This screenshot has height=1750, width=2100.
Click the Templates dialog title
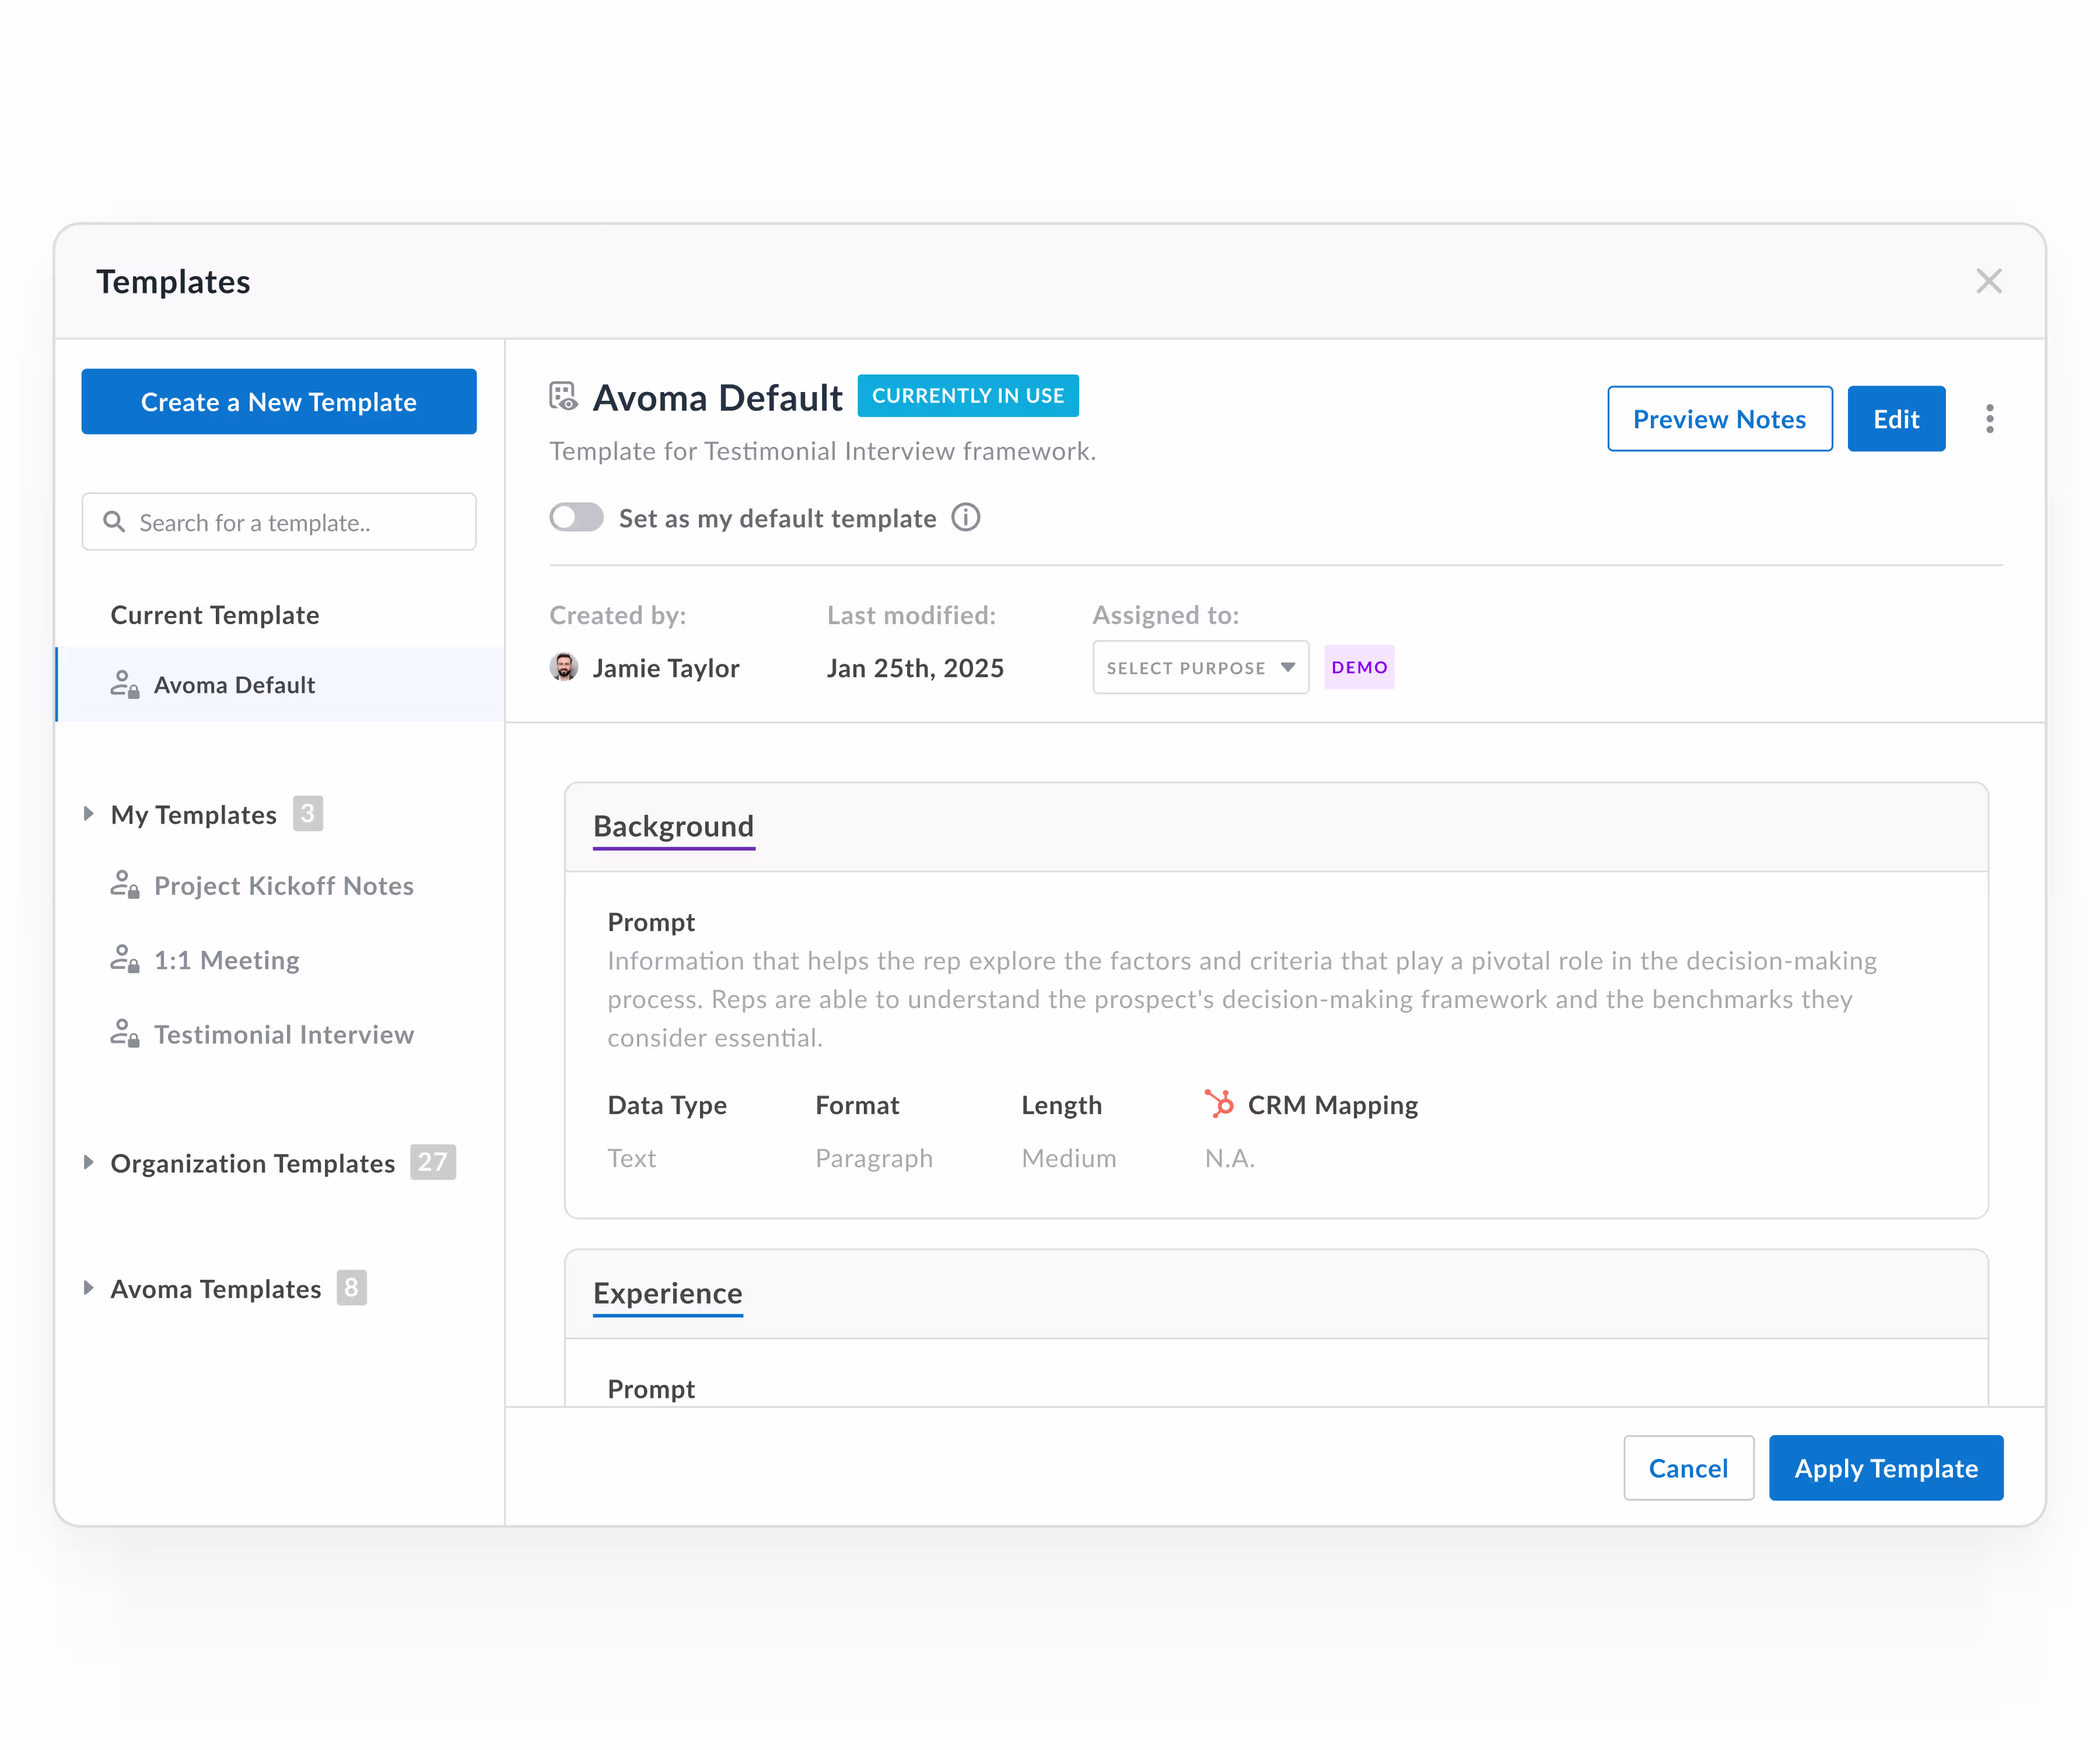173,282
